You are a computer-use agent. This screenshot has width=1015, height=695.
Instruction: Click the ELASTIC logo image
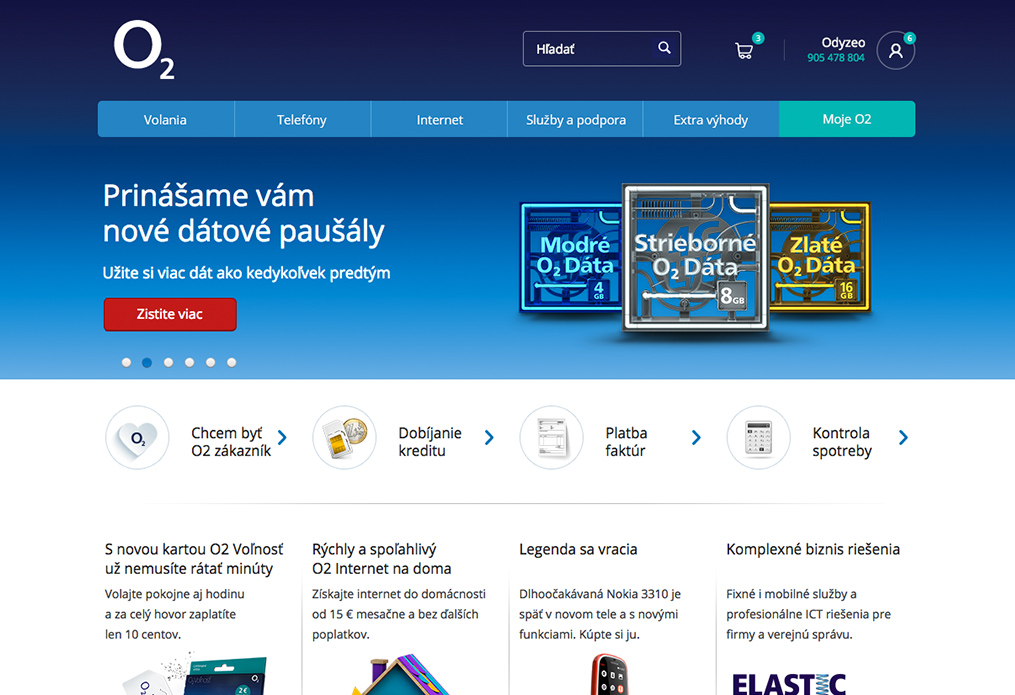point(789,683)
